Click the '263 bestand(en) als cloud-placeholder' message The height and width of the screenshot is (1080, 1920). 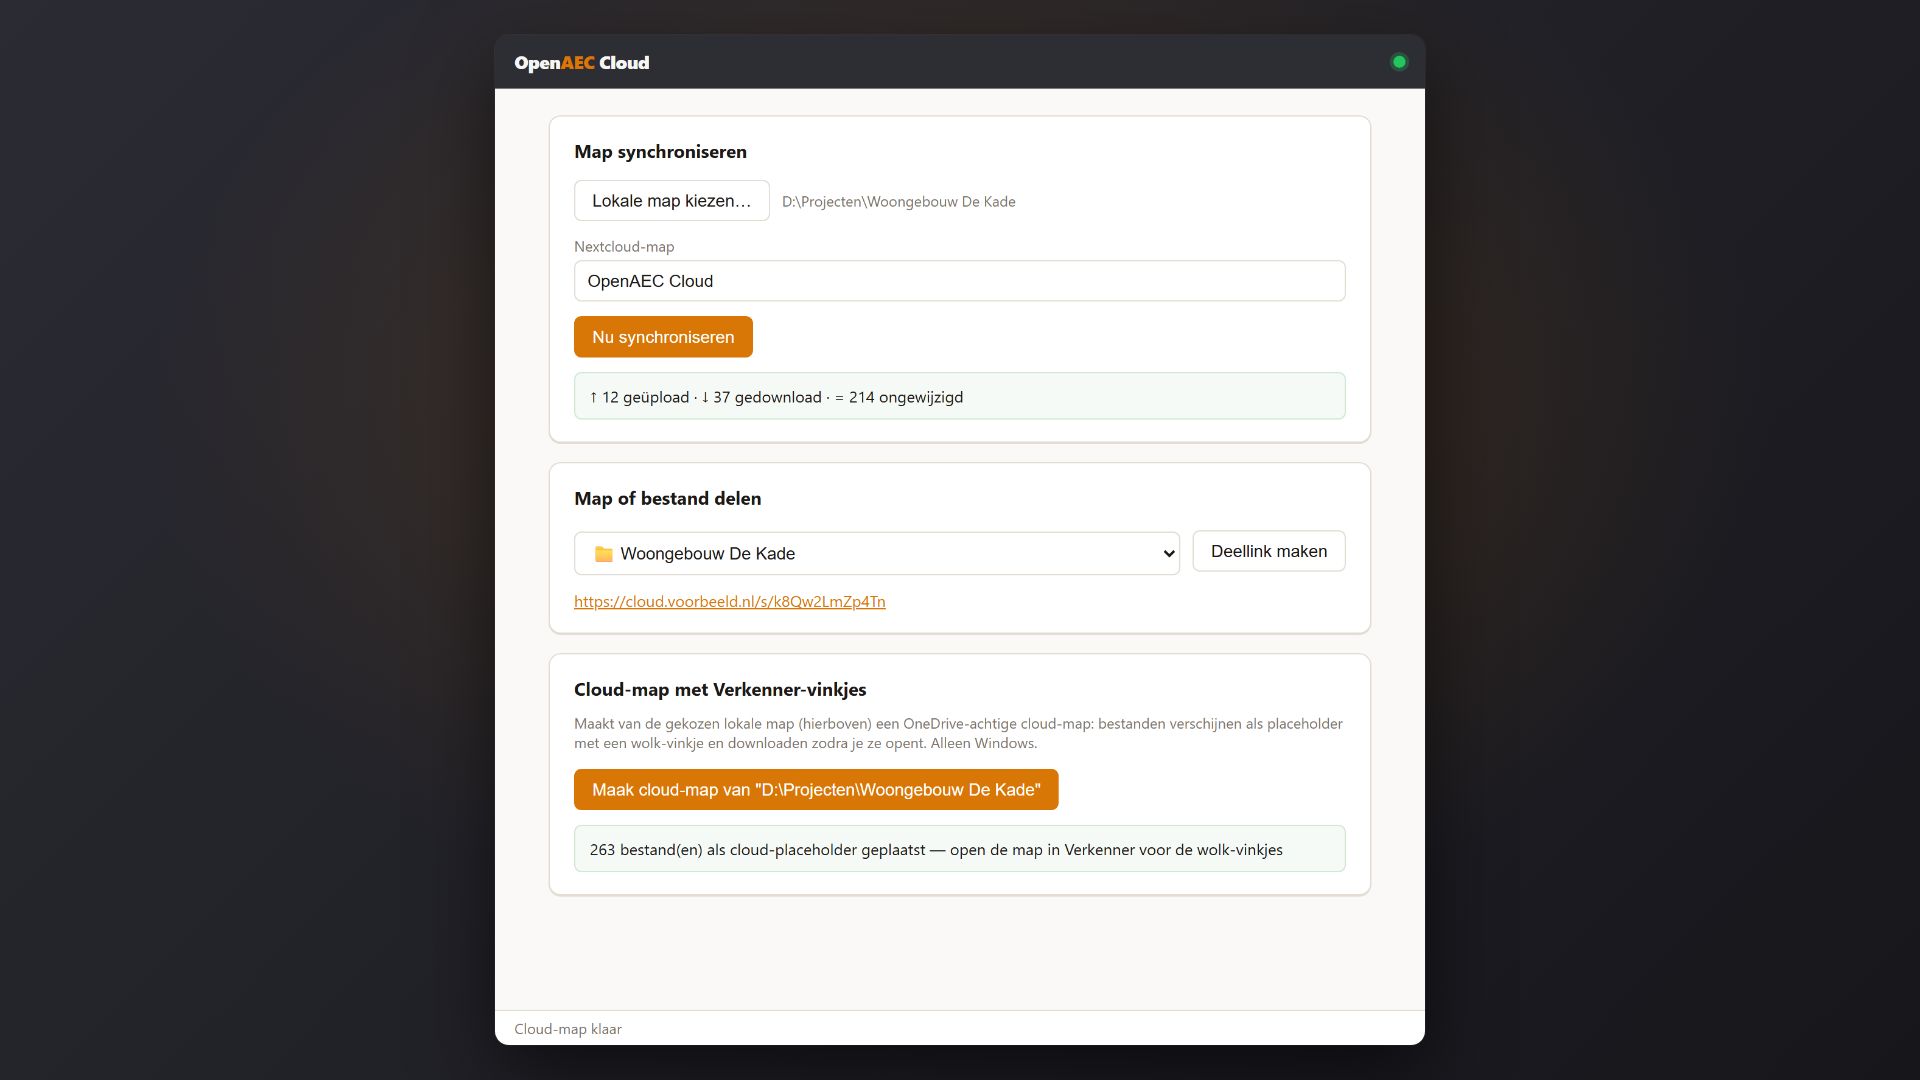coord(959,849)
